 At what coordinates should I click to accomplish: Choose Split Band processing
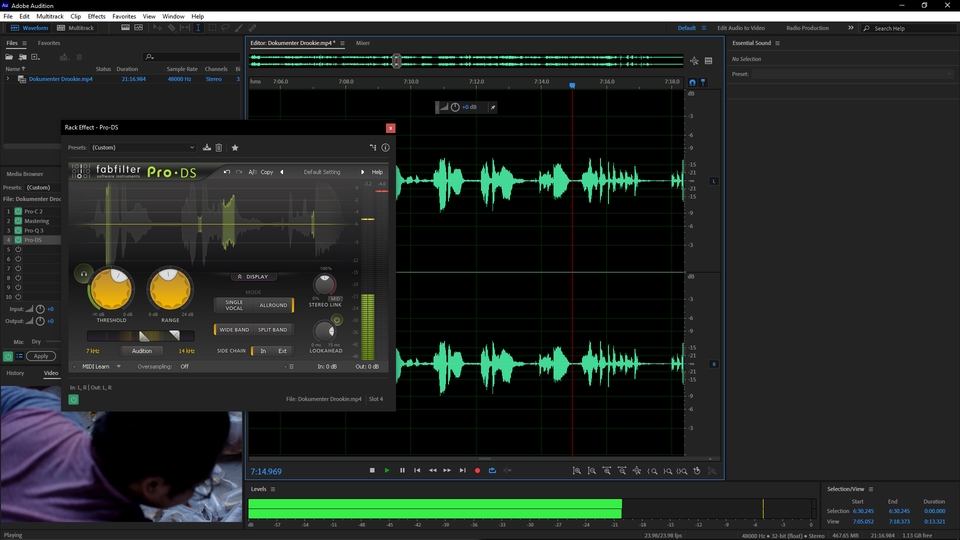(272, 330)
